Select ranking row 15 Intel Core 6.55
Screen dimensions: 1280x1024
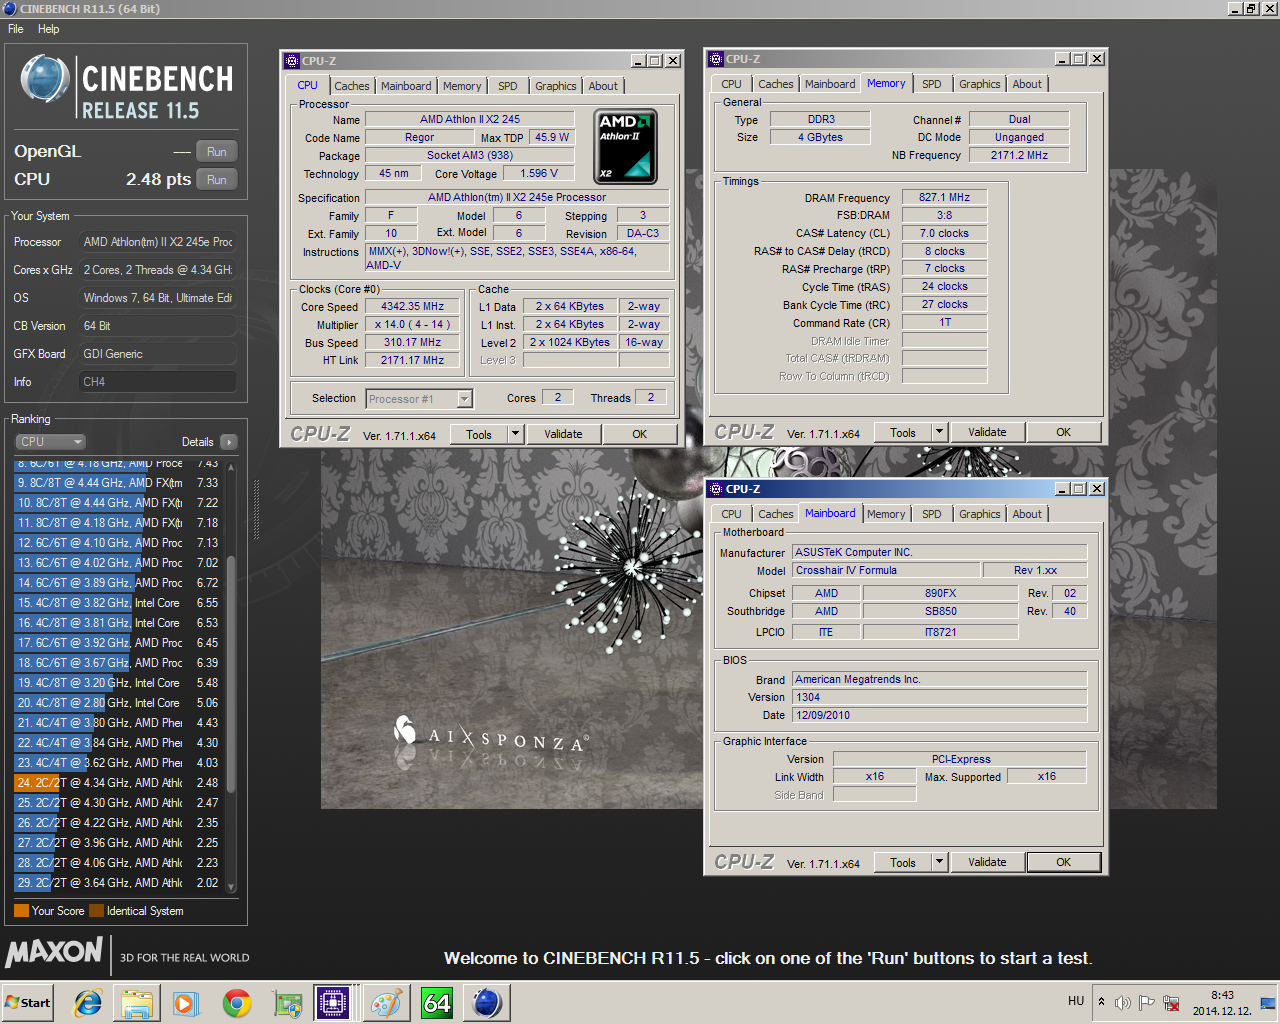pyautogui.click(x=118, y=603)
